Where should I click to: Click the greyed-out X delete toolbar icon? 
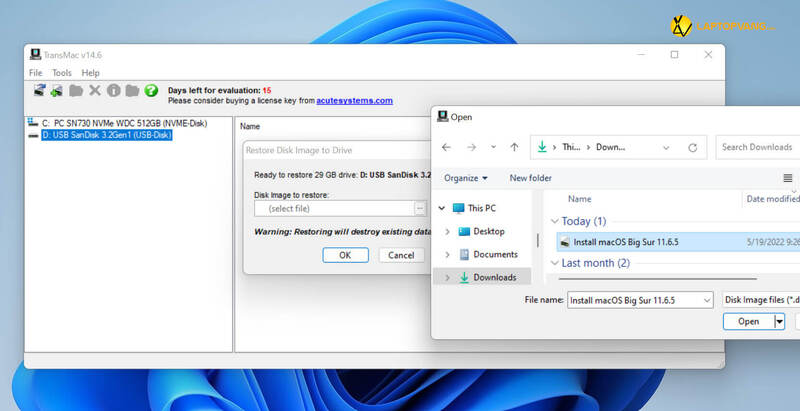tap(95, 91)
